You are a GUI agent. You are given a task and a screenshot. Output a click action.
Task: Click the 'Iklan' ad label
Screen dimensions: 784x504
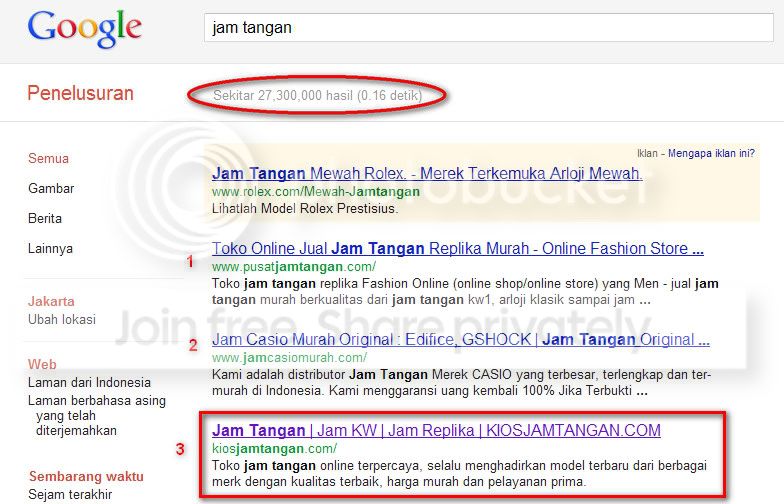(x=647, y=154)
